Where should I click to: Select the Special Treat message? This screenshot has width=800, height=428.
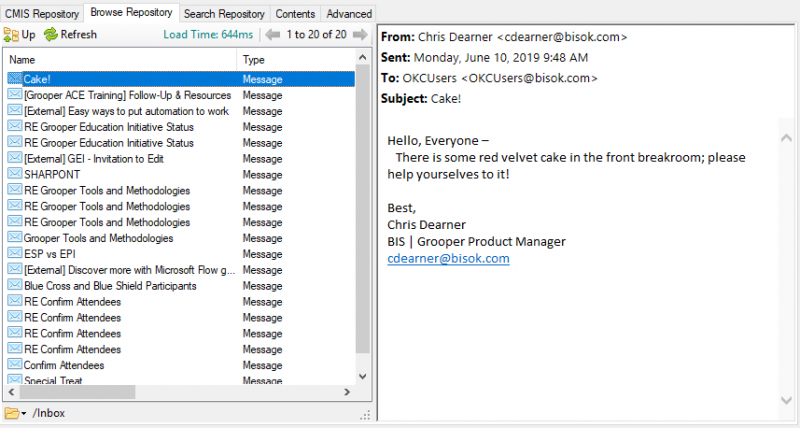pyautogui.click(x=53, y=381)
